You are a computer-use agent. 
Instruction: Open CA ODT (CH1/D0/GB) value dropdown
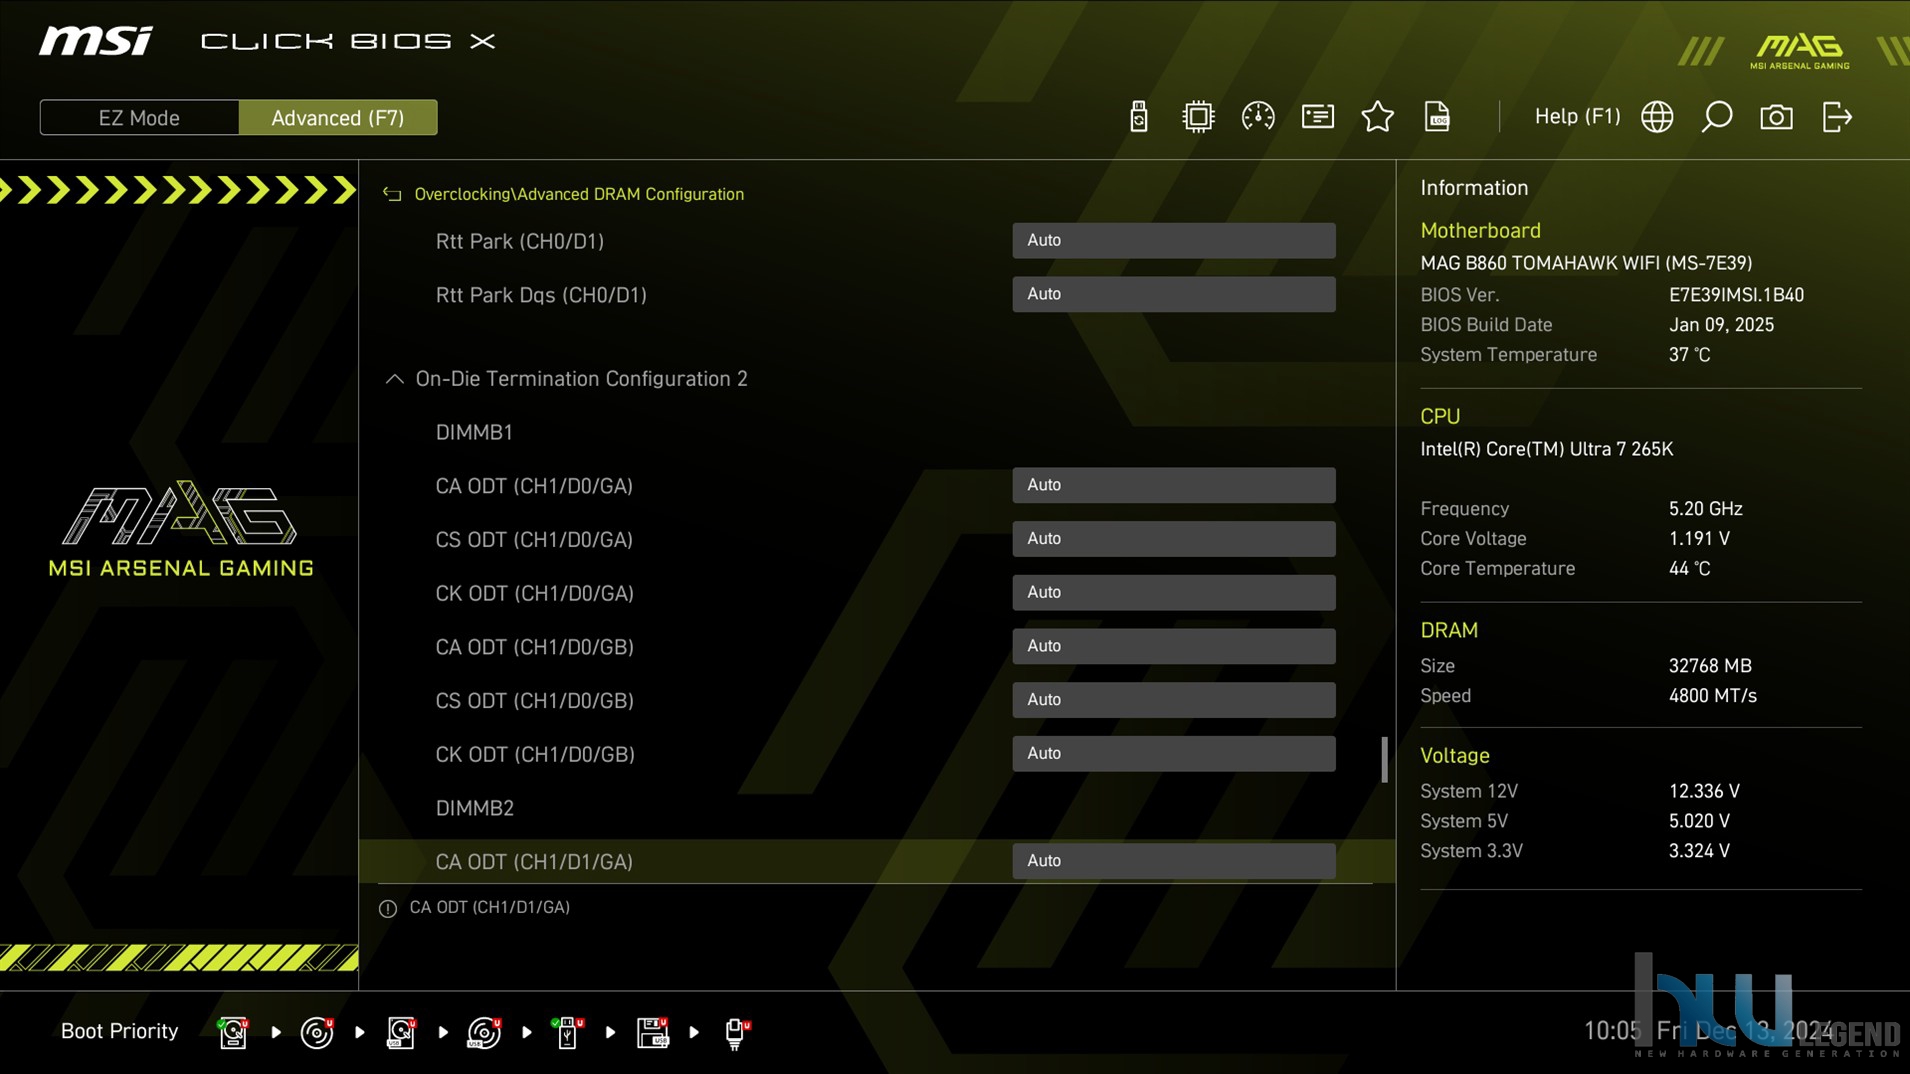[x=1173, y=646]
